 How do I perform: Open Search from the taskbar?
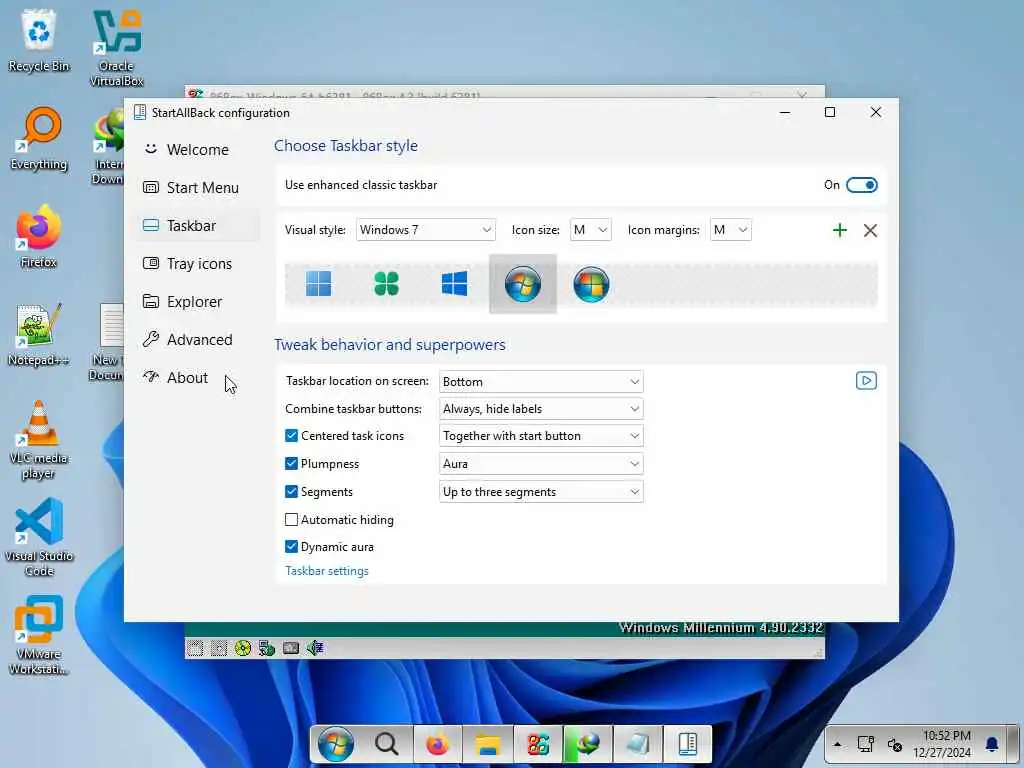pyautogui.click(x=387, y=744)
